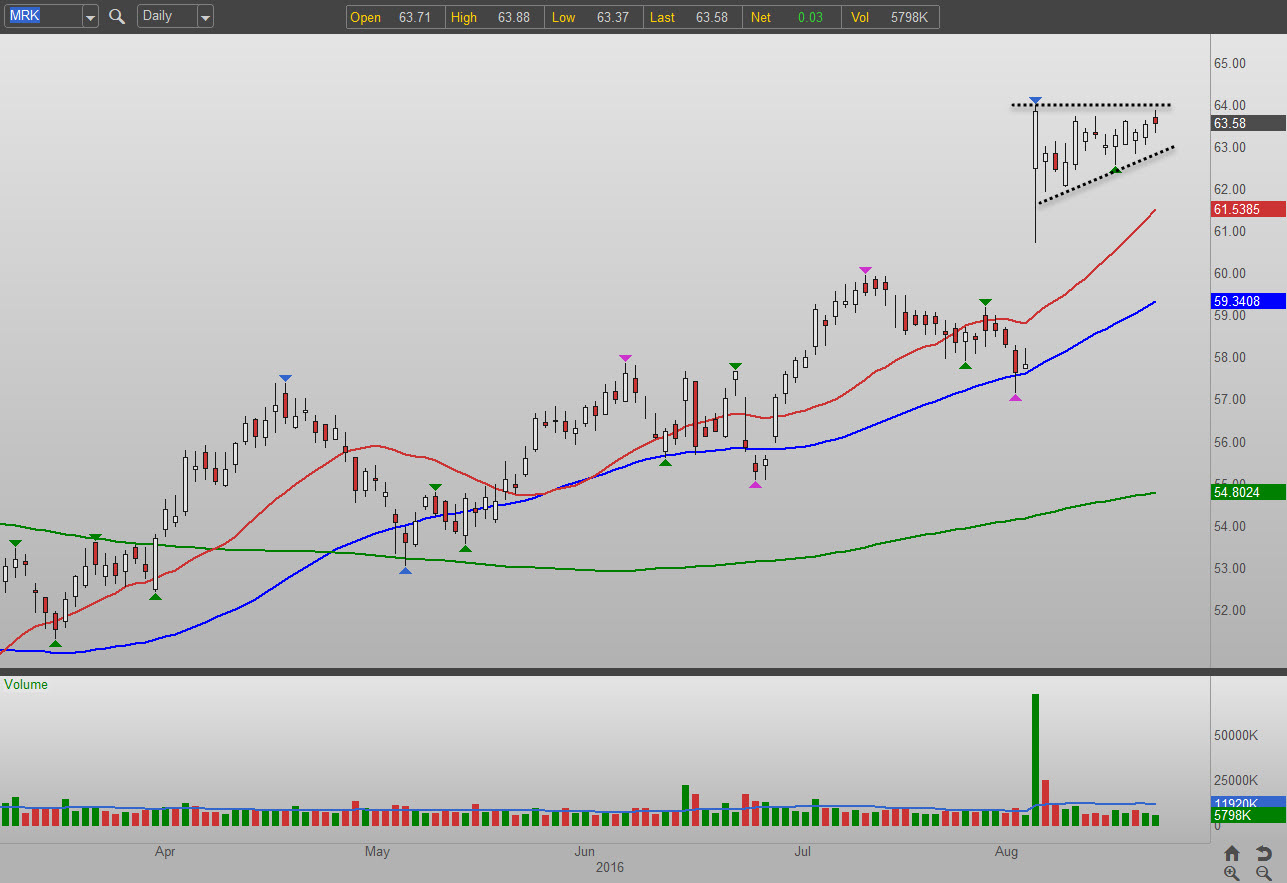Click the 50000K volume axis label

click(1236, 735)
